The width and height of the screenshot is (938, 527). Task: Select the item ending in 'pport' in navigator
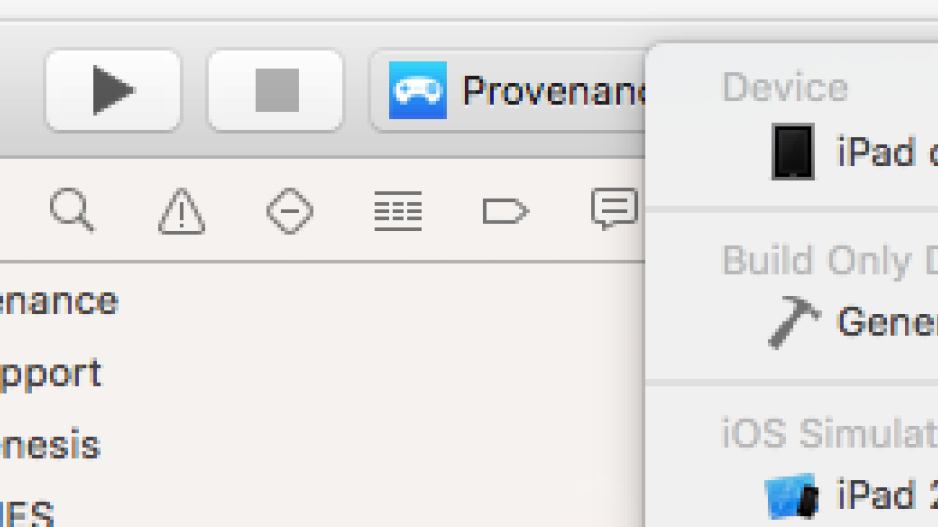(51, 376)
